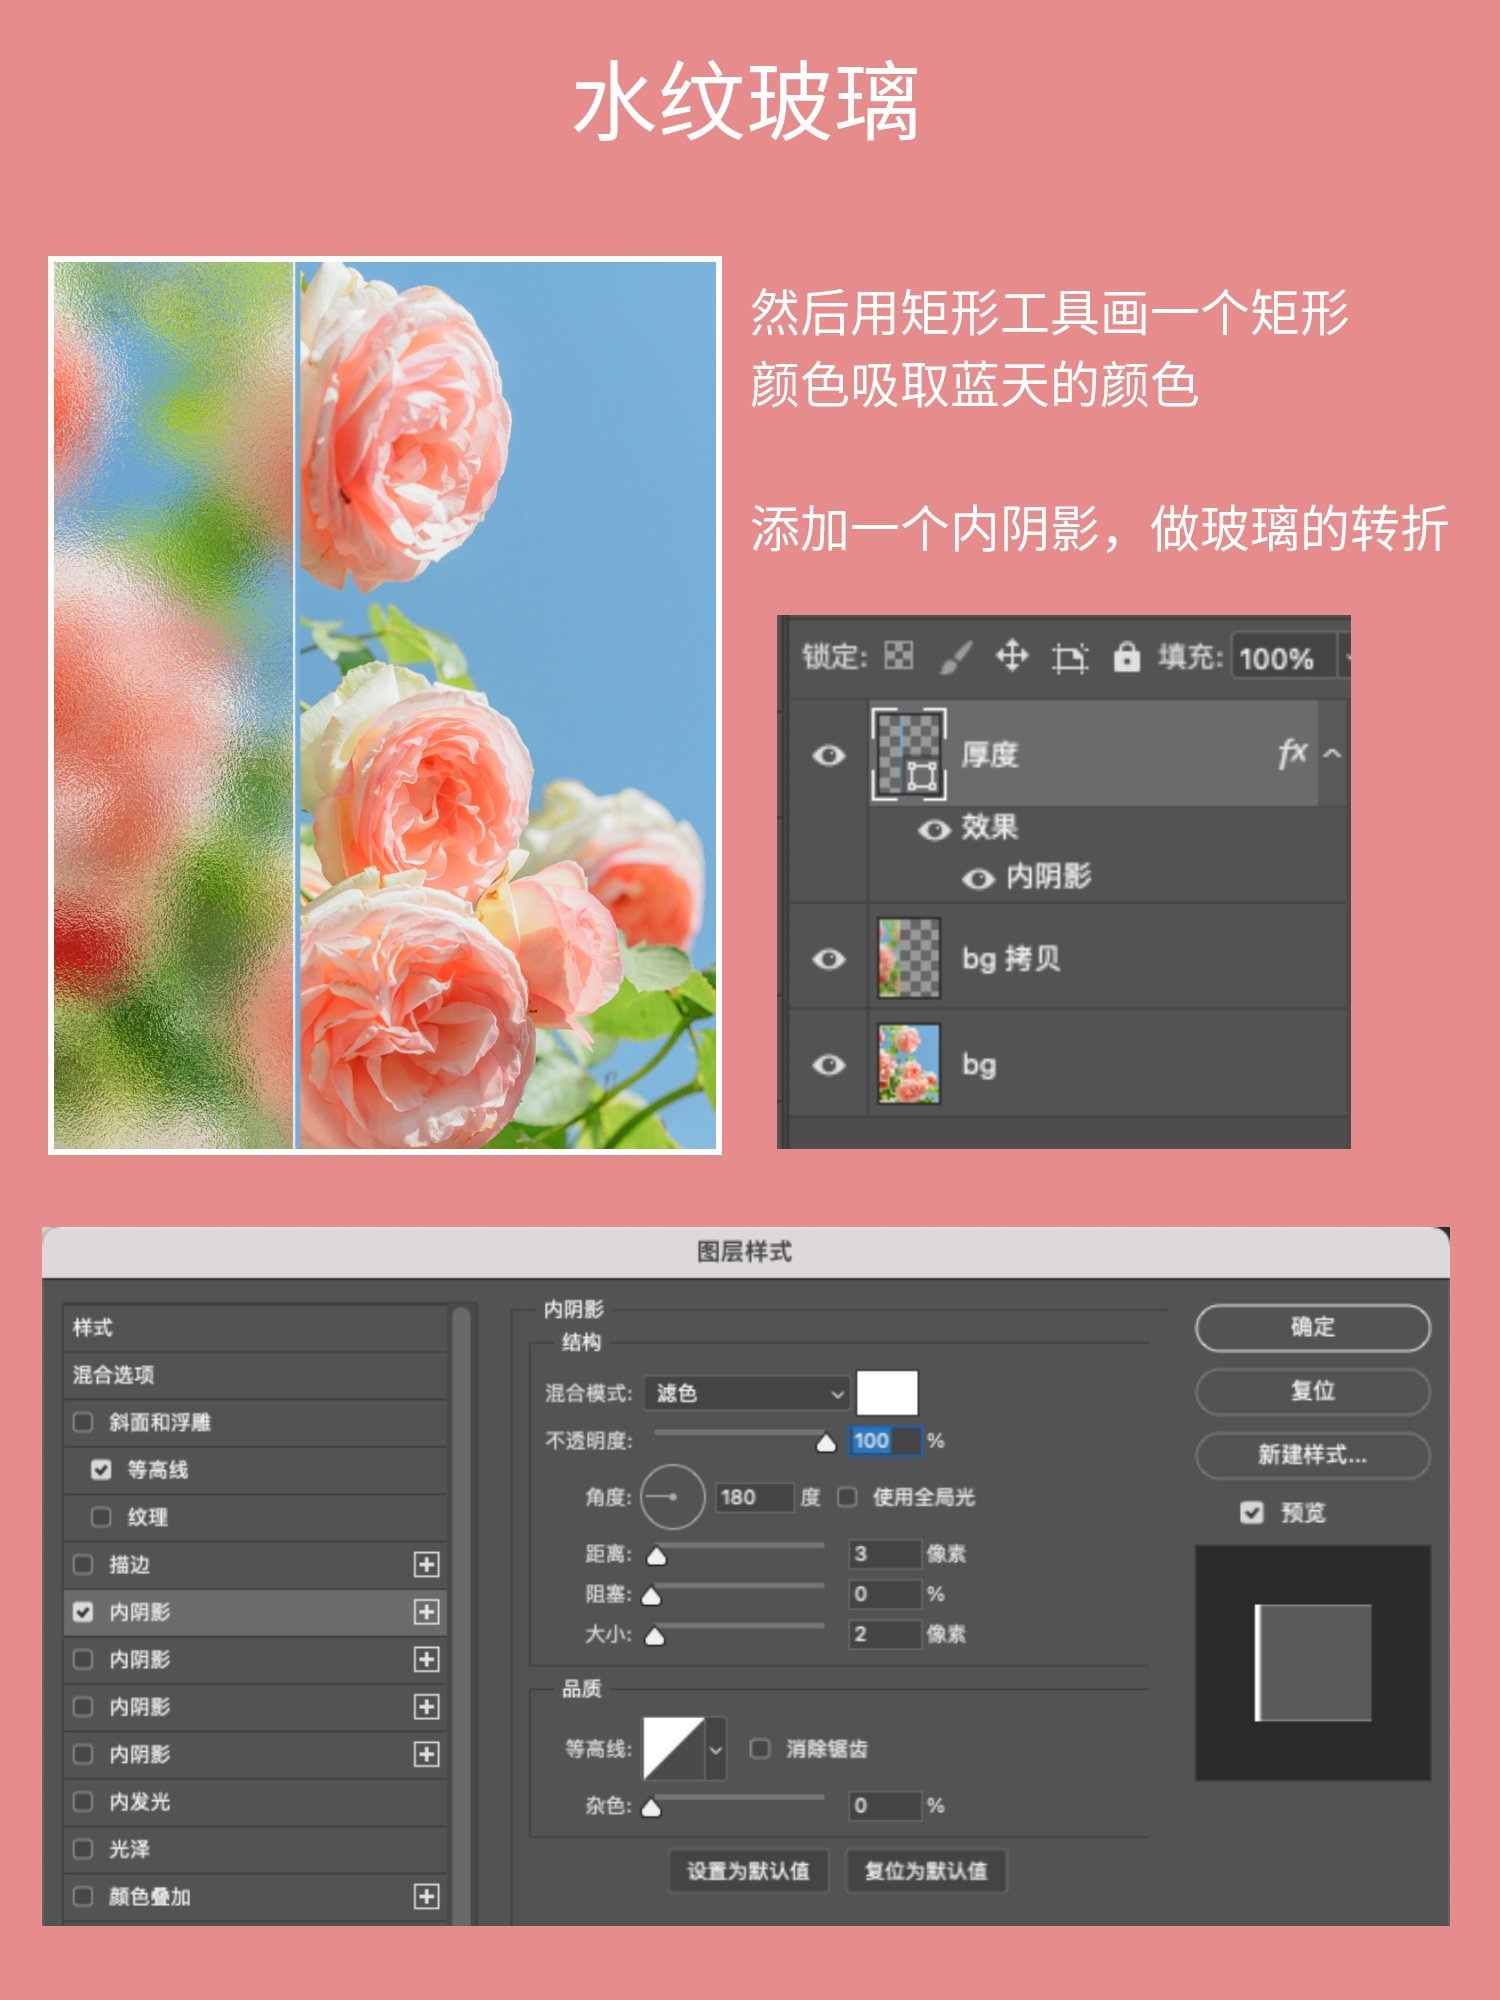Viewport: 1500px width, 2000px height.
Task: Click the 等高线 contour preview
Action: 673,1749
